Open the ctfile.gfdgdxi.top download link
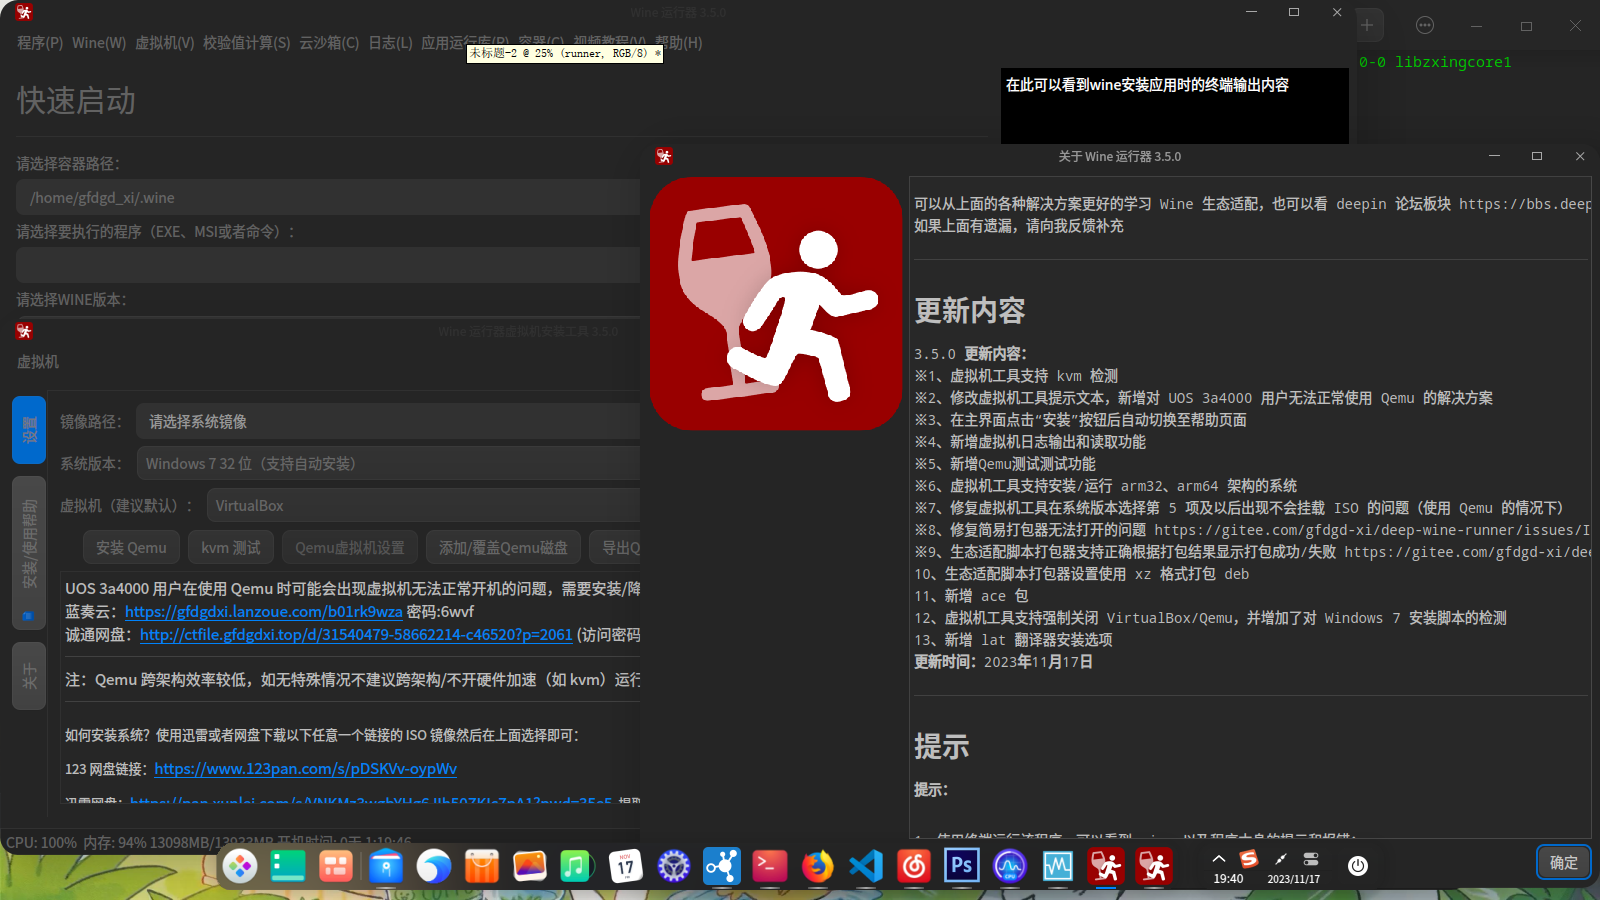This screenshot has height=900, width=1600. click(356, 635)
